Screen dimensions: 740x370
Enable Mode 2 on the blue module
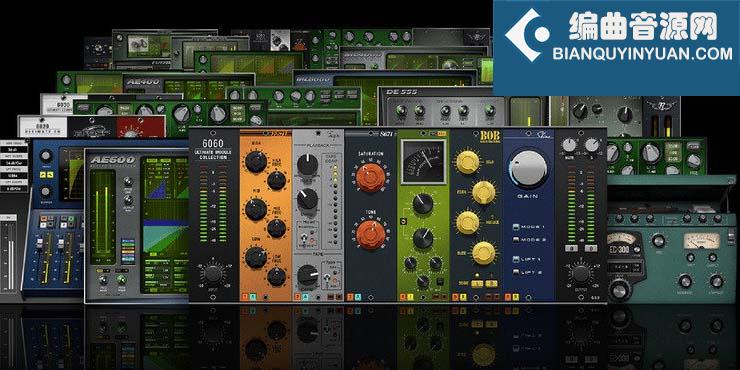[x=516, y=240]
